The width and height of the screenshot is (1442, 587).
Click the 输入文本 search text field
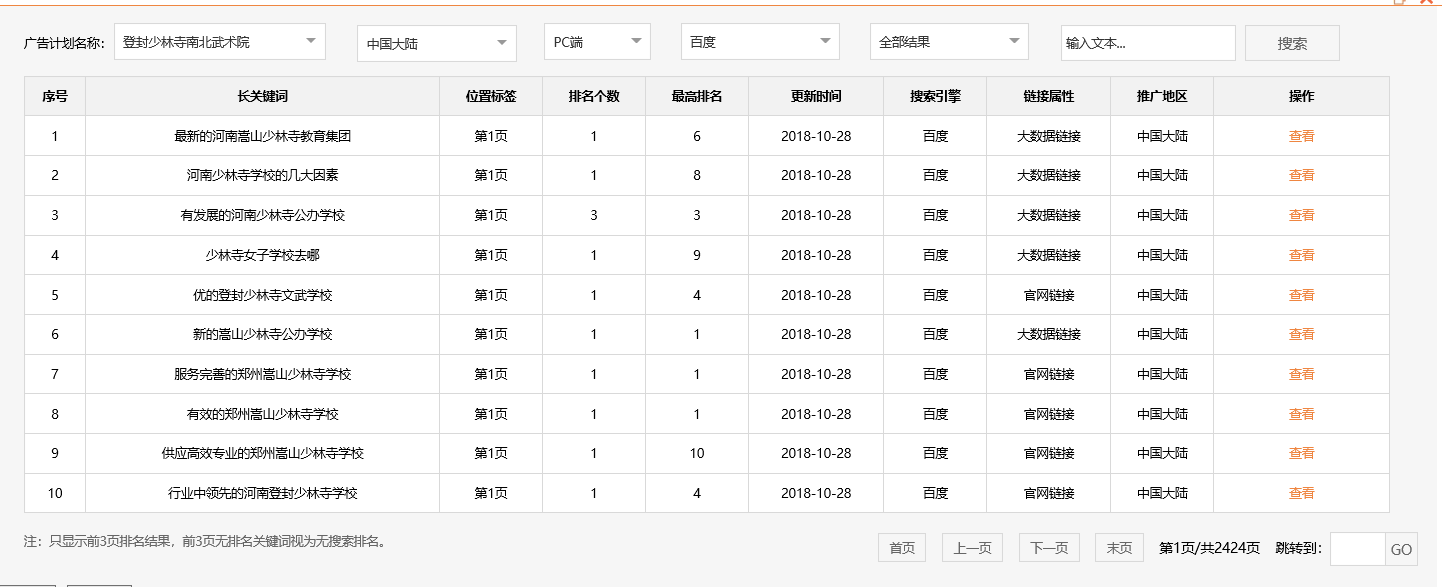tap(1147, 43)
